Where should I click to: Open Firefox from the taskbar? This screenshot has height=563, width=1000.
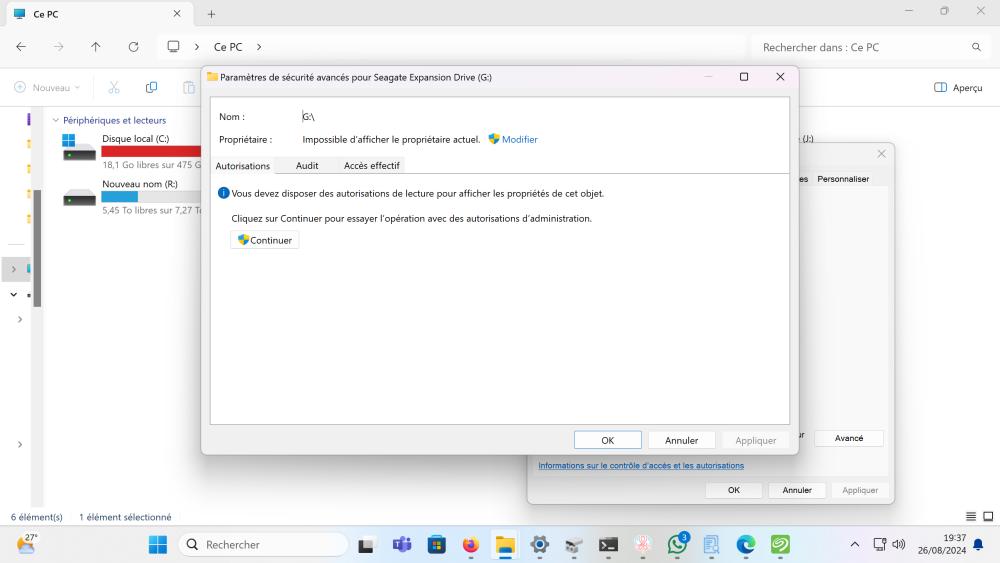[471, 545]
